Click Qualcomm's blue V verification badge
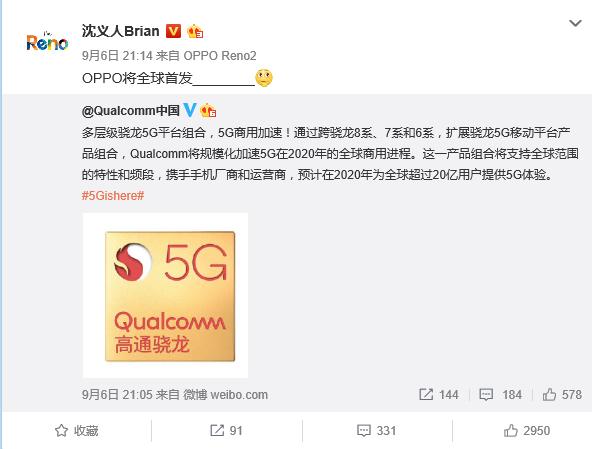592x449 pixels. click(x=190, y=110)
